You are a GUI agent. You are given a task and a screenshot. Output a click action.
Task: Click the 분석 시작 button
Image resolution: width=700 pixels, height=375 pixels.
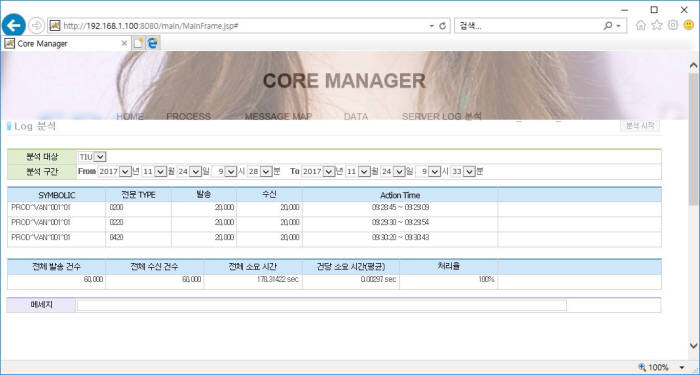click(640, 126)
